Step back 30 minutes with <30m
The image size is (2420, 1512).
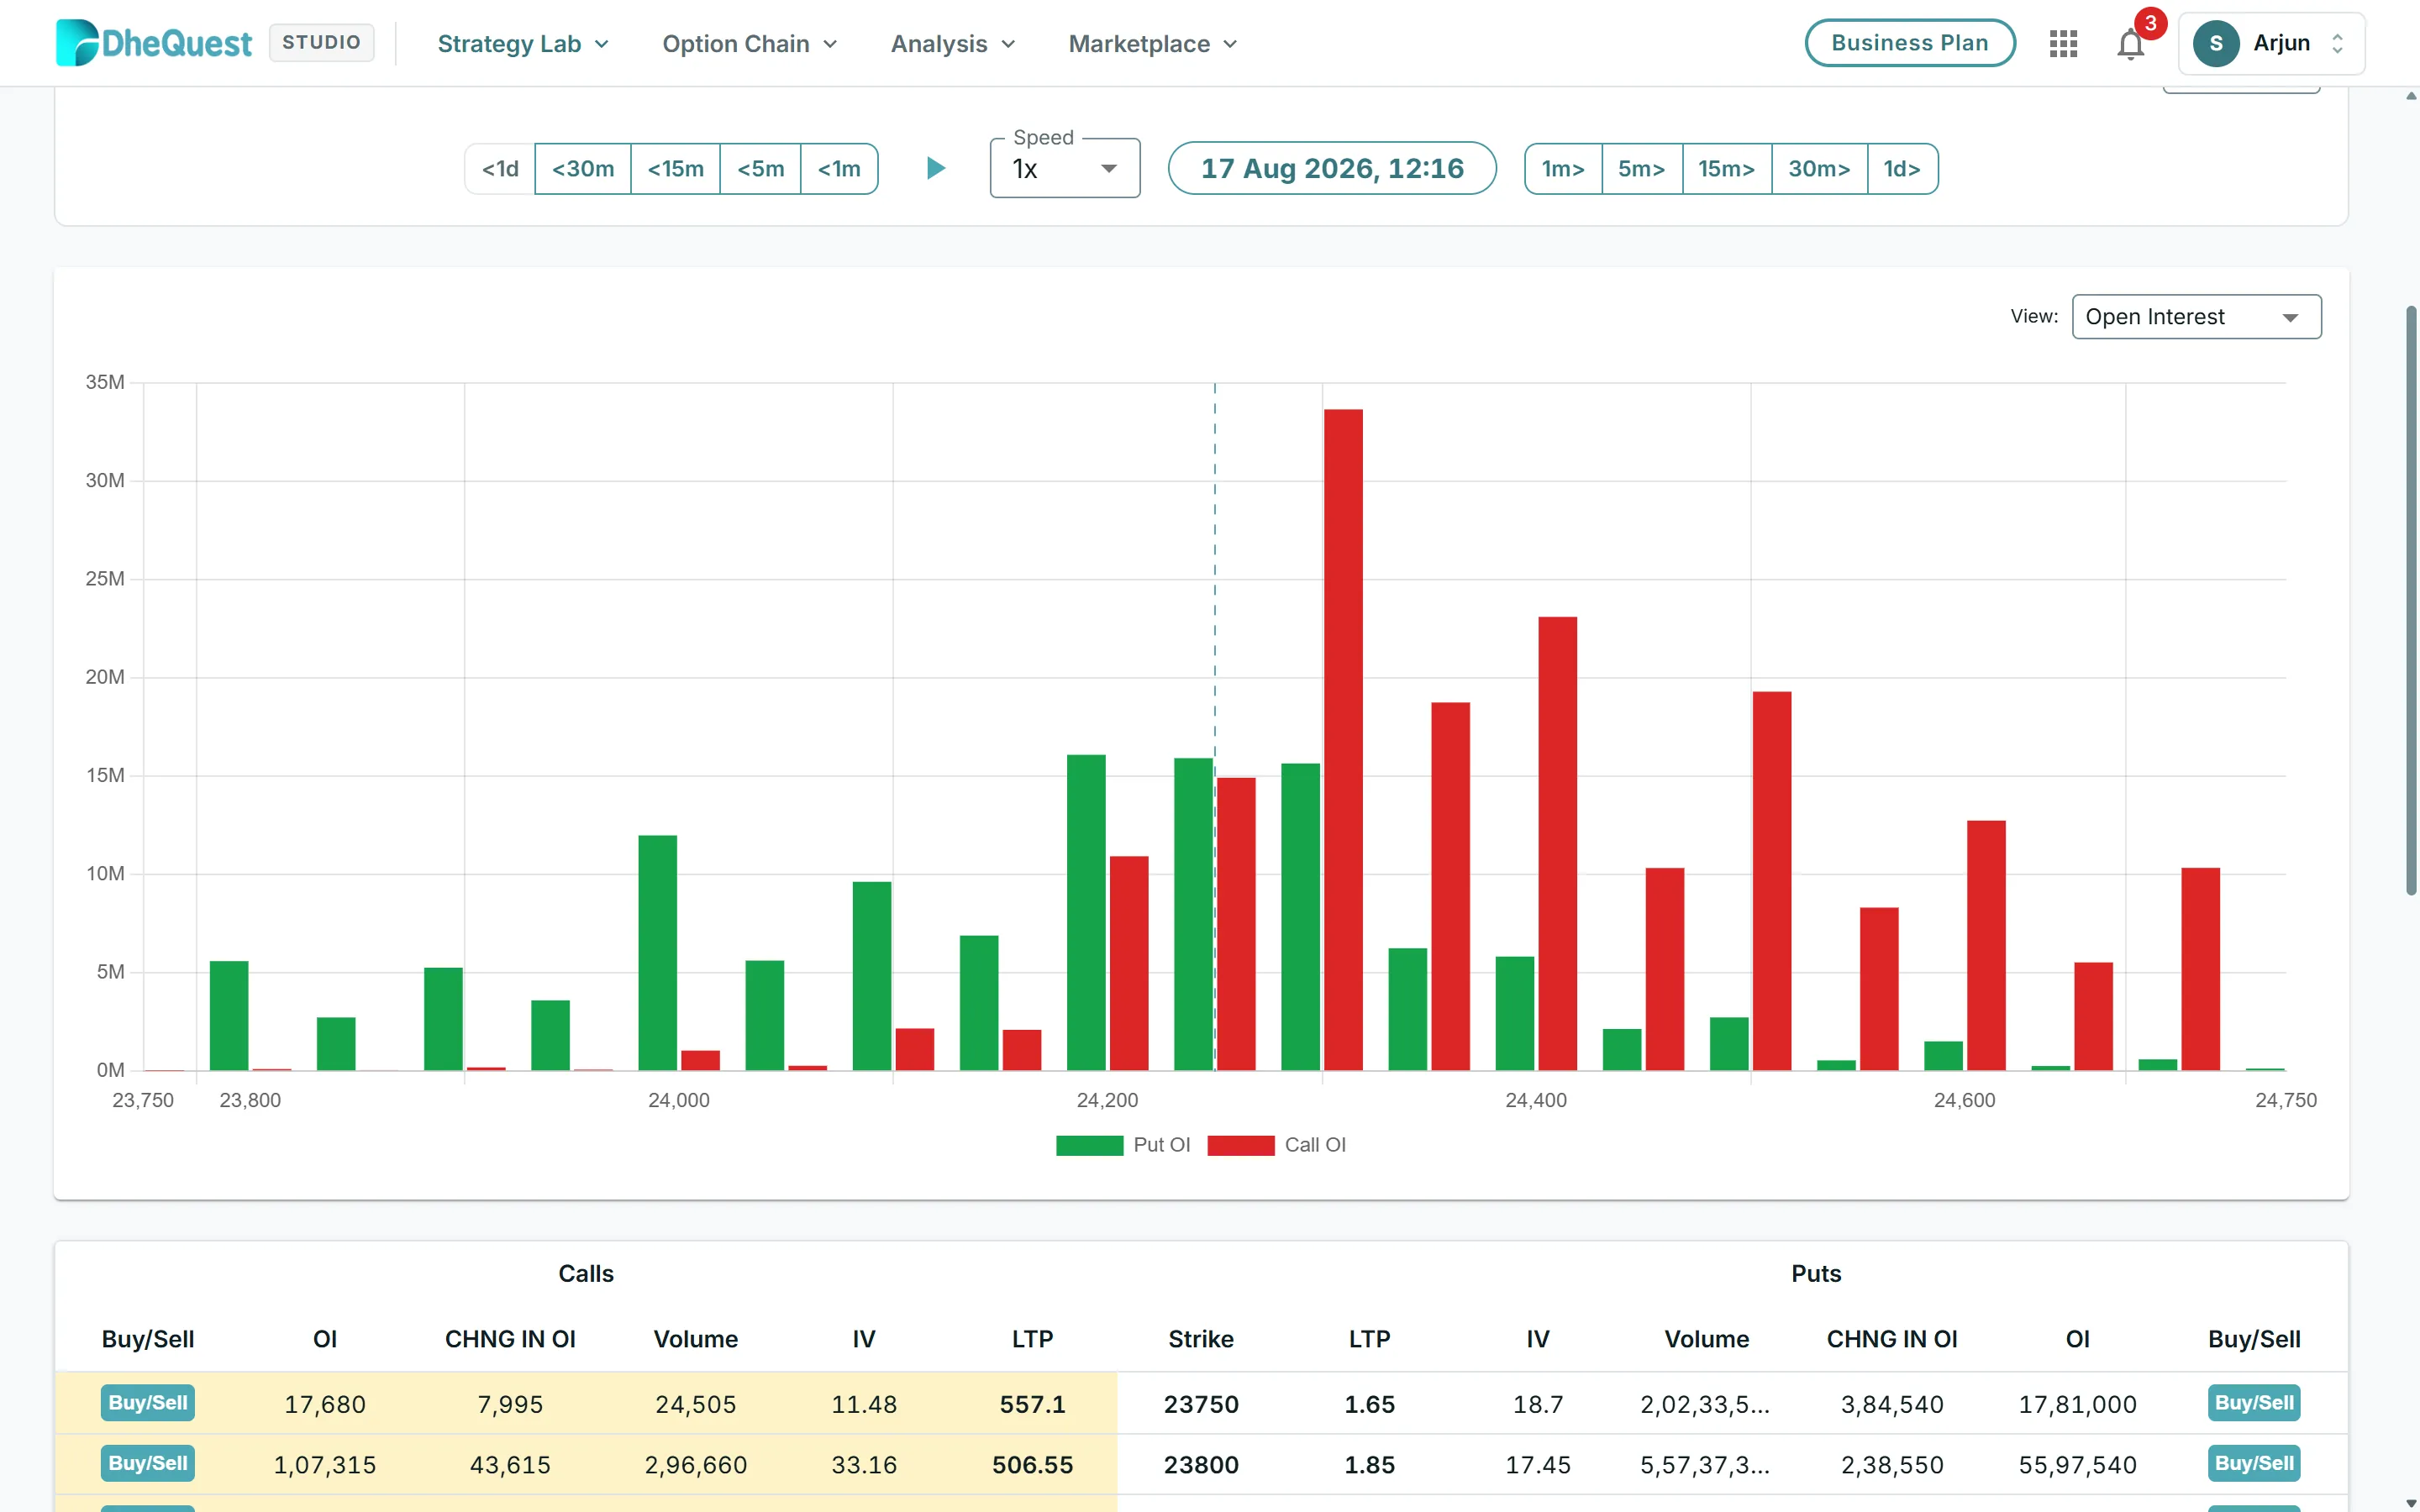click(583, 169)
